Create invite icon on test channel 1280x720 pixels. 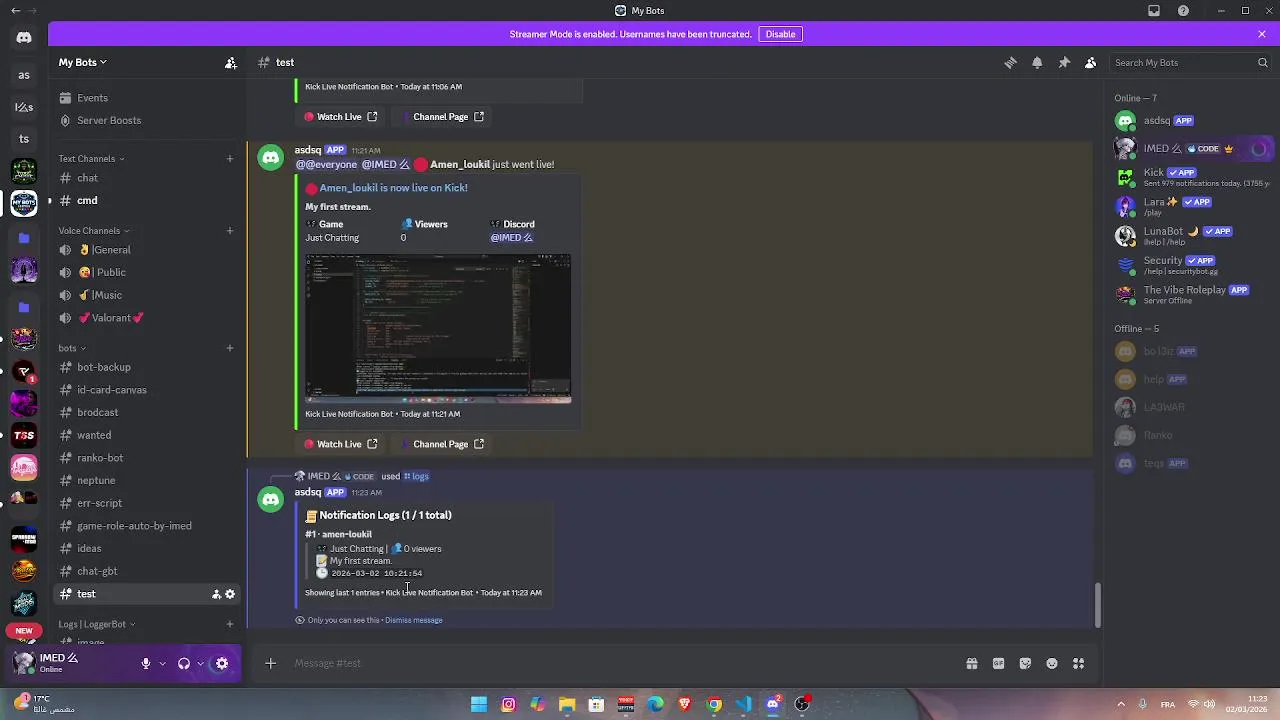coord(216,594)
